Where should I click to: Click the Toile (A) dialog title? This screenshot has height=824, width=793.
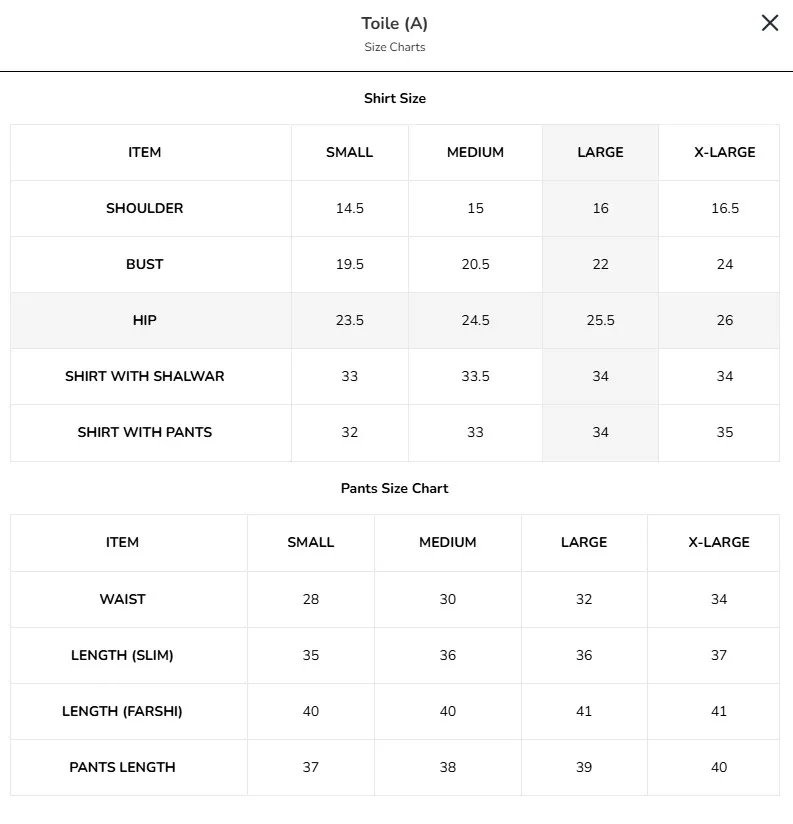click(x=395, y=24)
